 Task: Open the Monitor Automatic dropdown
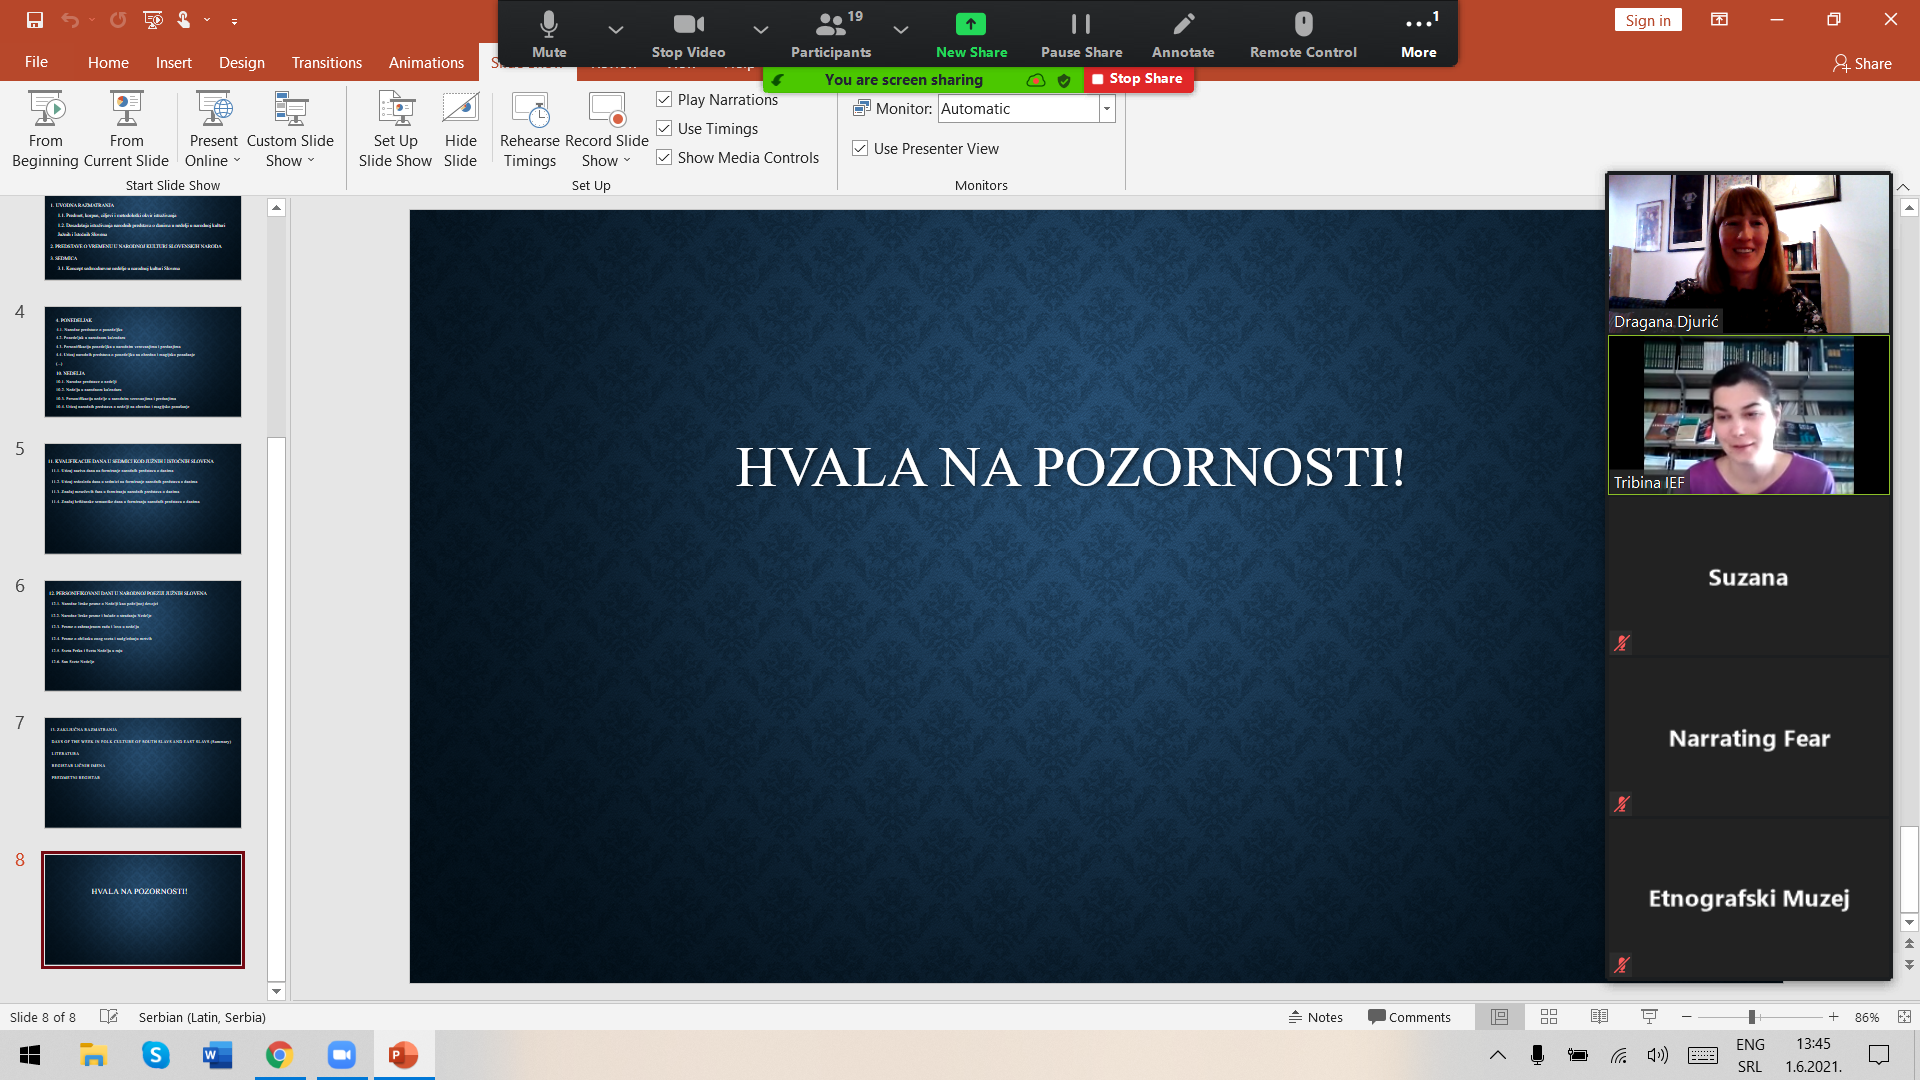point(1106,109)
